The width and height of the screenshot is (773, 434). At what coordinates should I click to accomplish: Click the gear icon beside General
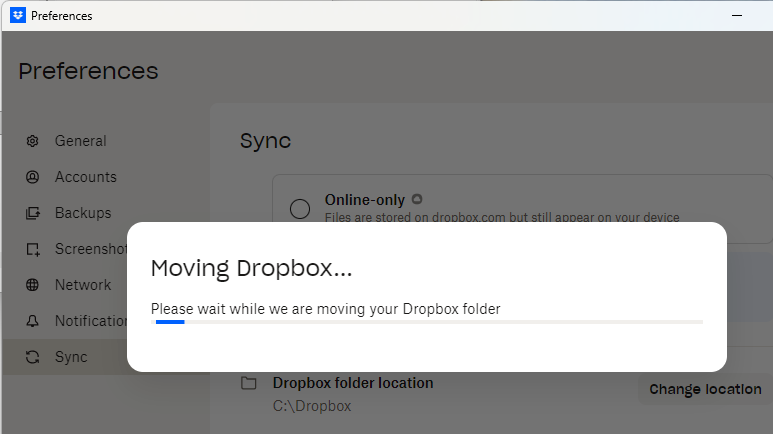[x=33, y=141]
